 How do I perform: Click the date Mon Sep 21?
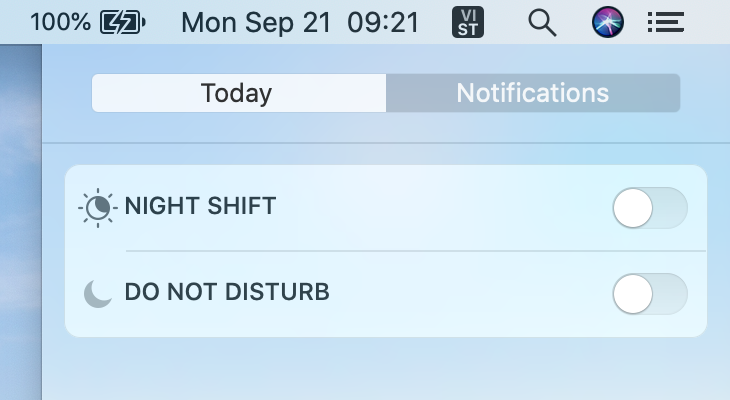(256, 22)
